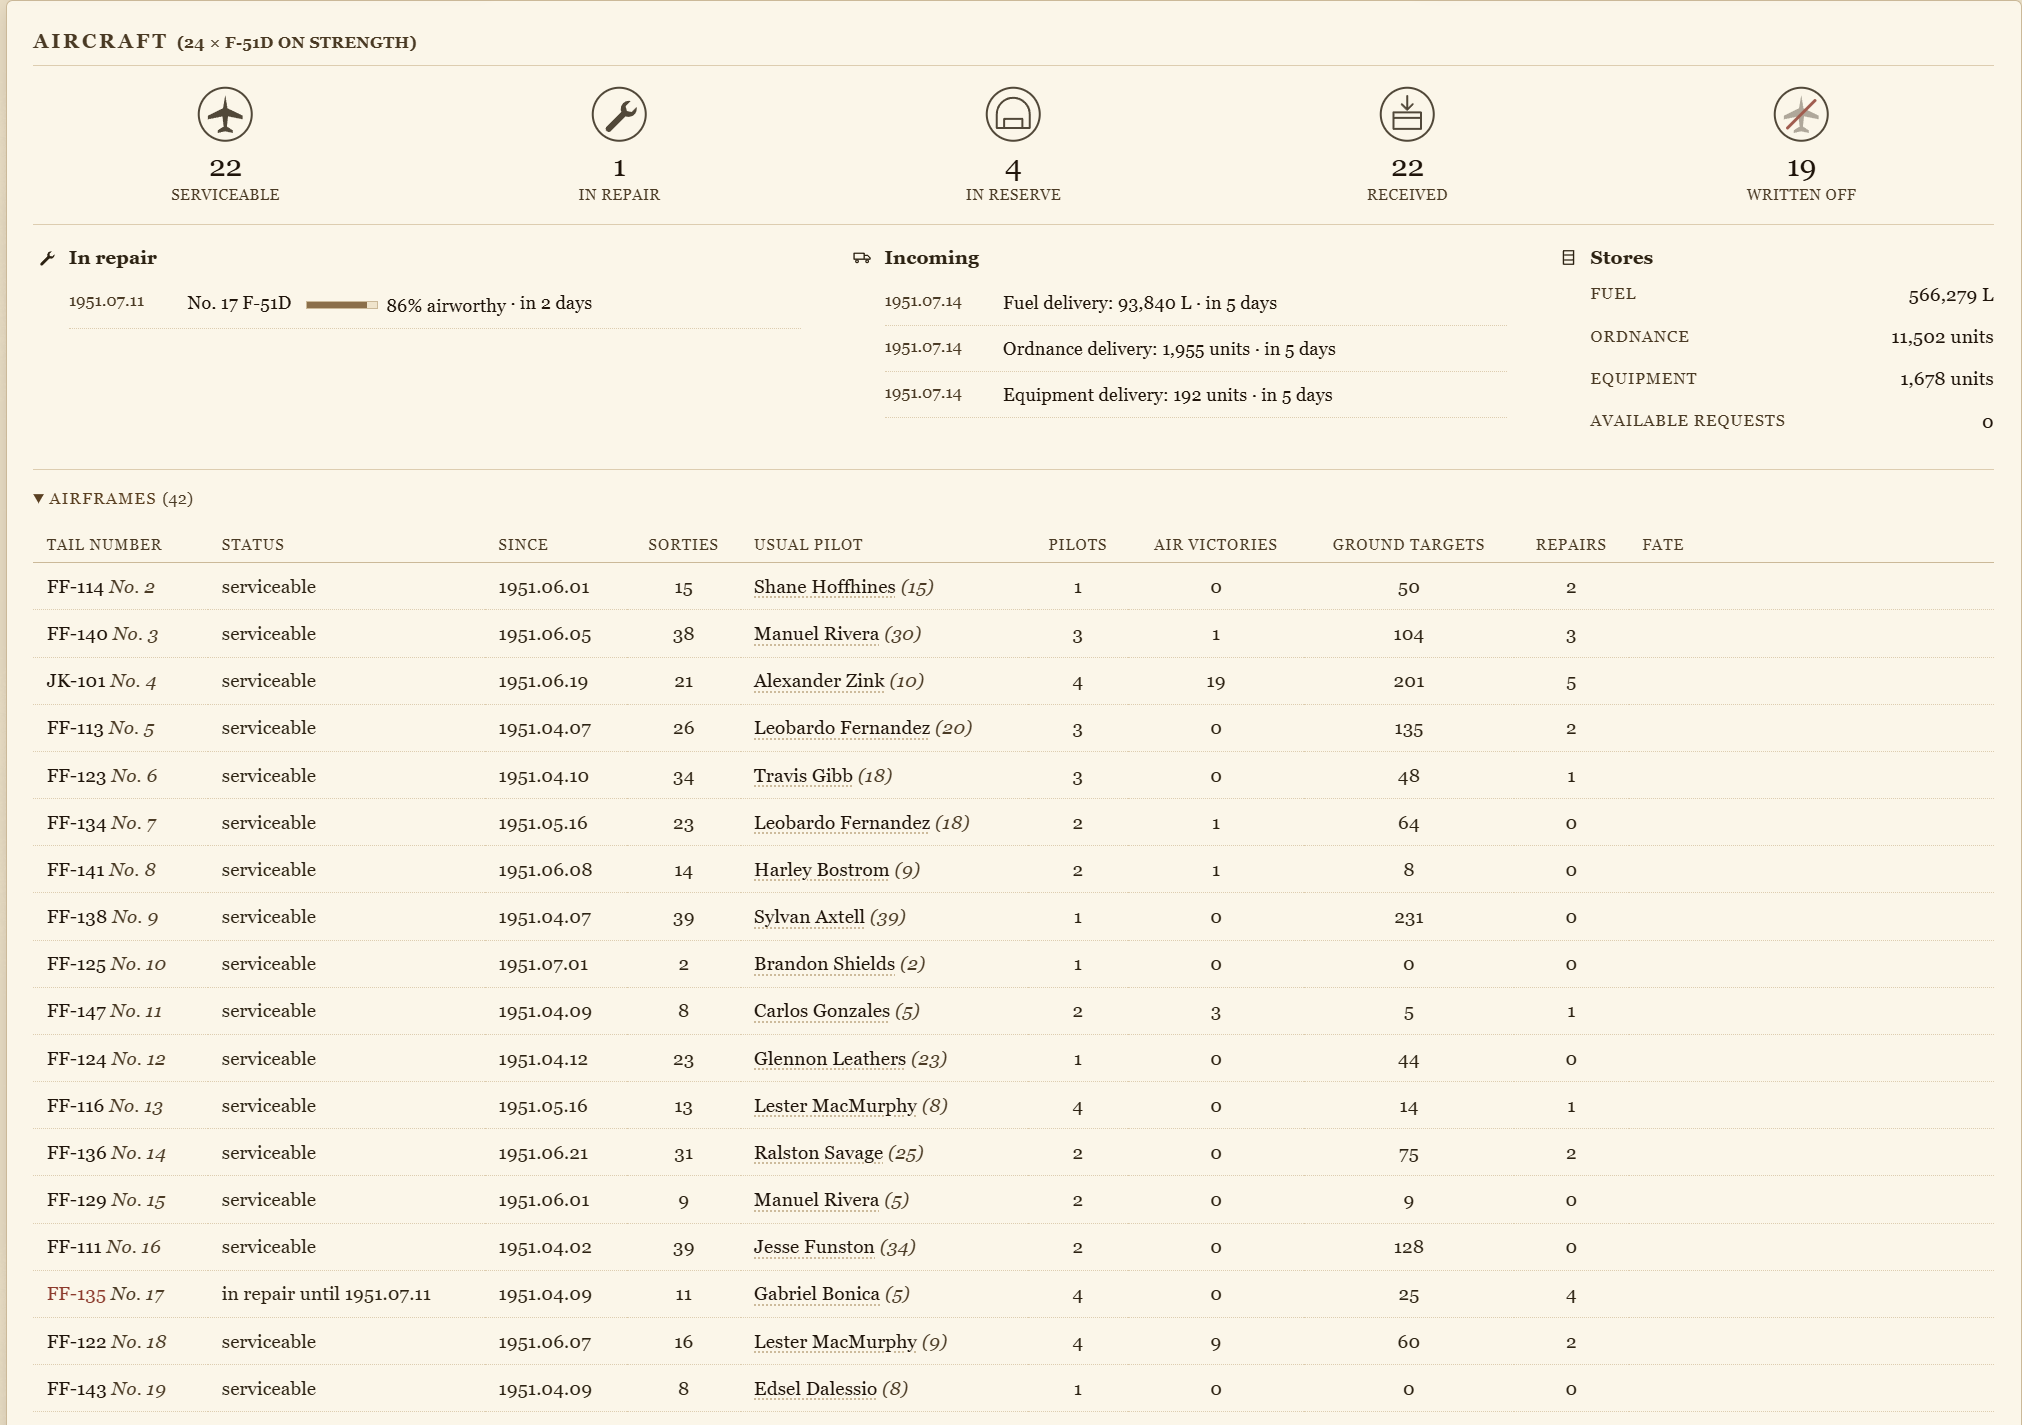Click the Written Off crossed-plane icon
The image size is (2022, 1425).
click(x=1801, y=114)
